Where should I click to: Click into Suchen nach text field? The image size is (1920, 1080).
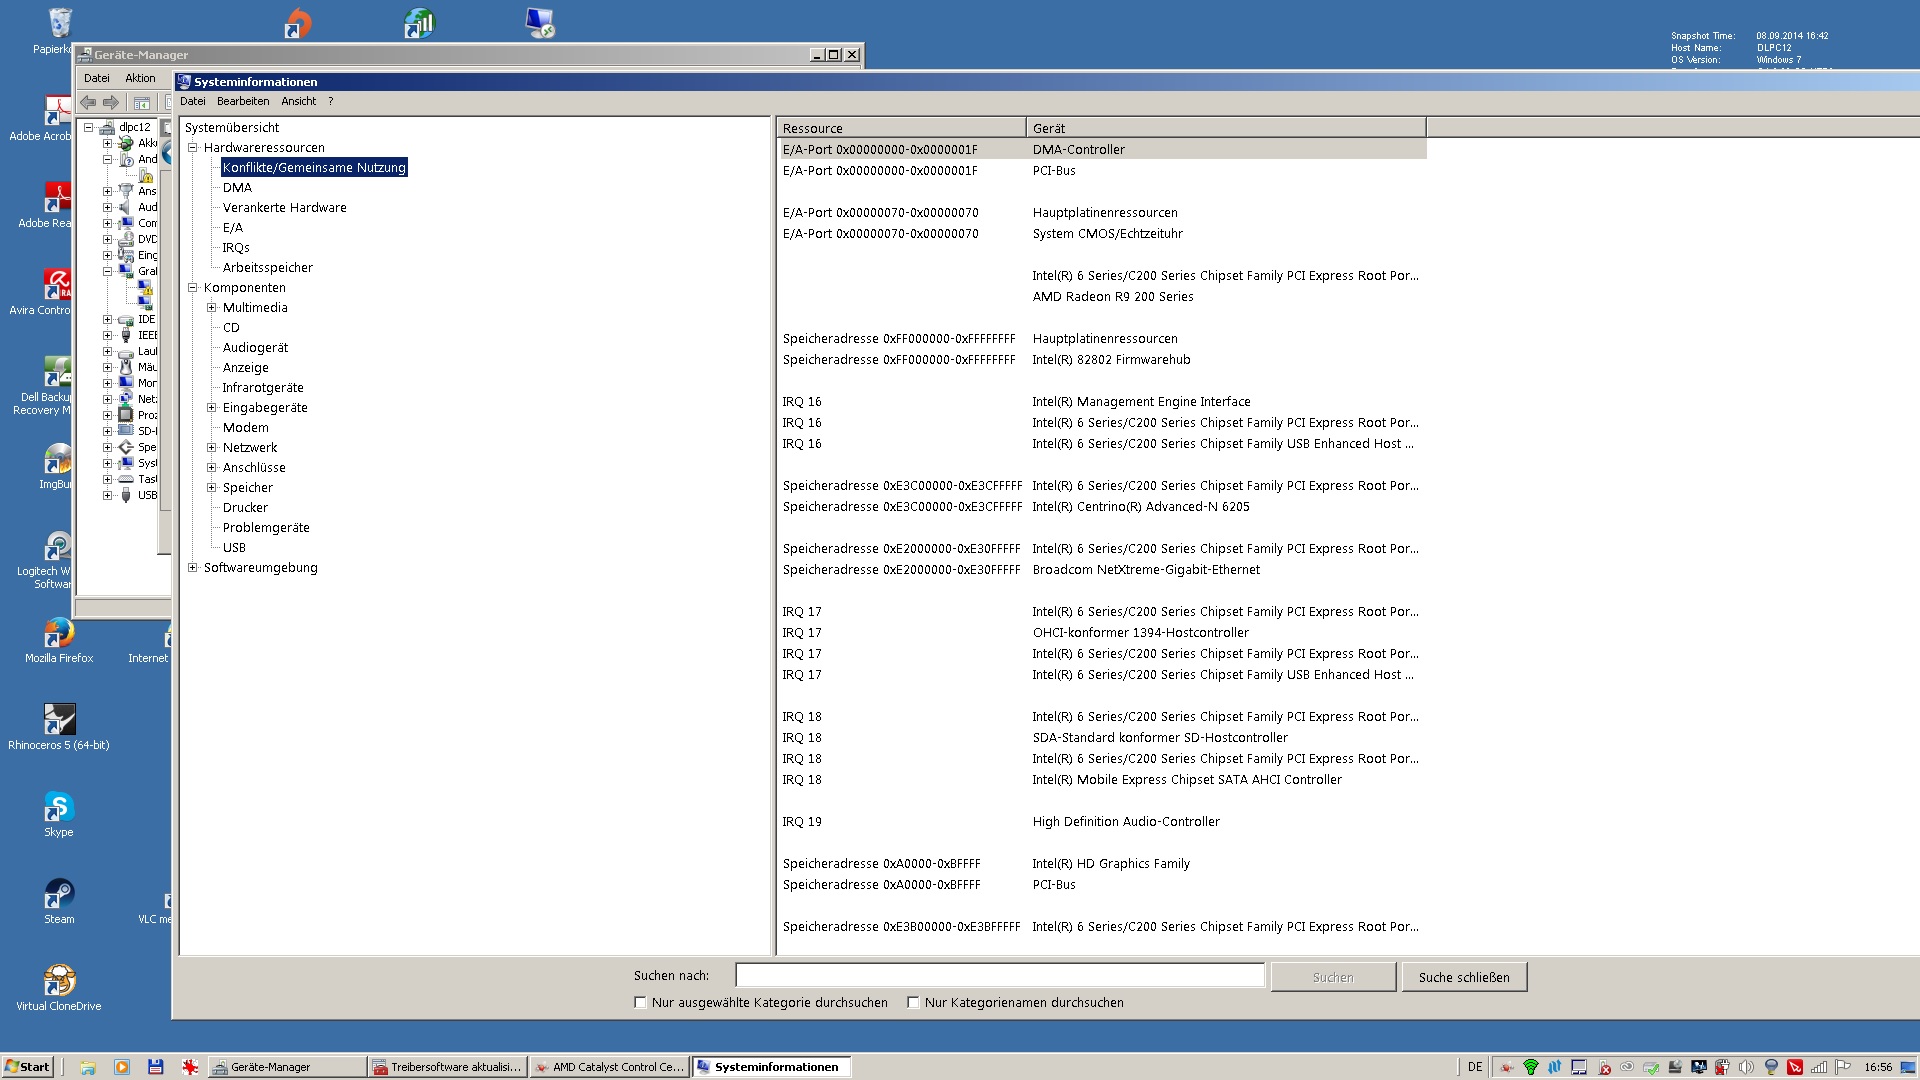click(1000, 976)
